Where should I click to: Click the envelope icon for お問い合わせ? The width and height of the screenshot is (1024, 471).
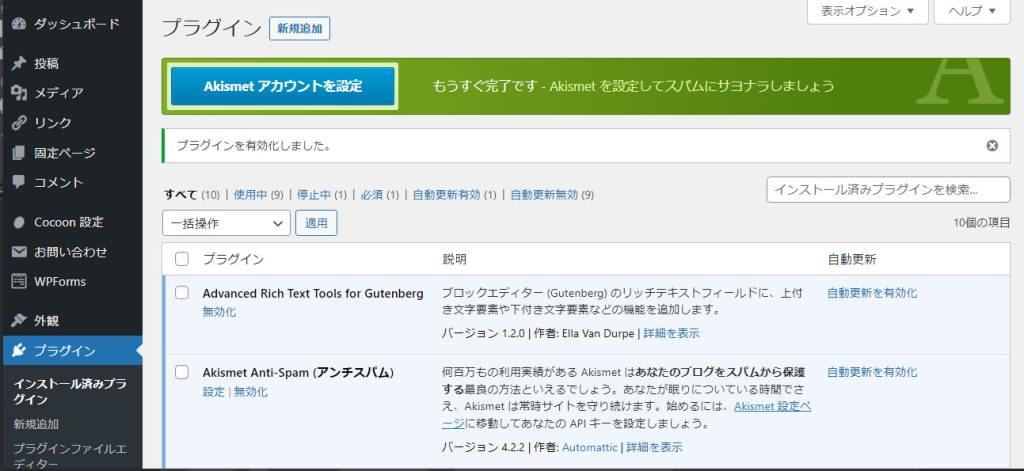click(19, 252)
